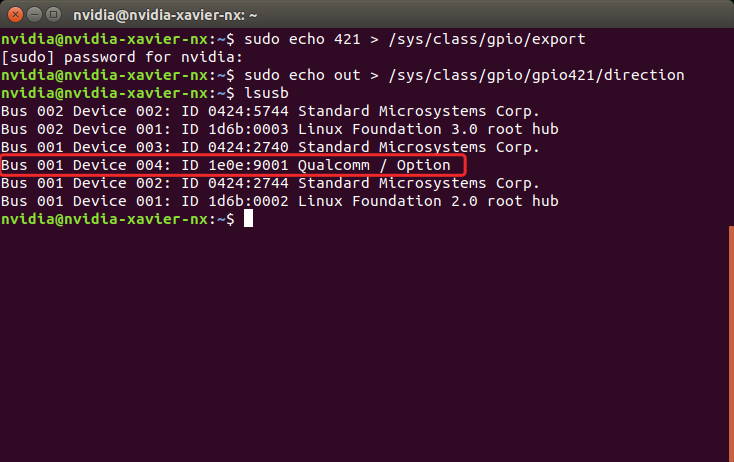This screenshot has height=462, width=734.
Task: Click the Linux Foundation 2.0 root hub line
Action: 279,201
